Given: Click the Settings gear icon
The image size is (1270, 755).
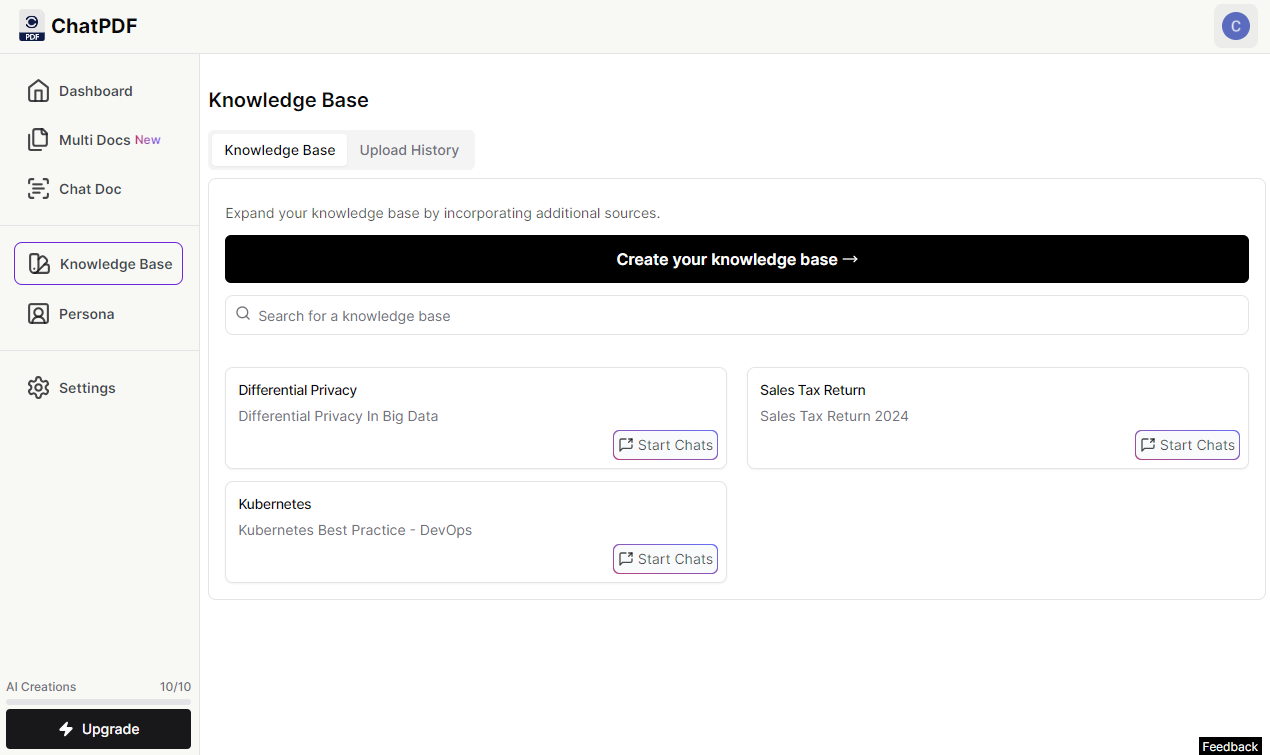Looking at the screenshot, I should (38, 388).
